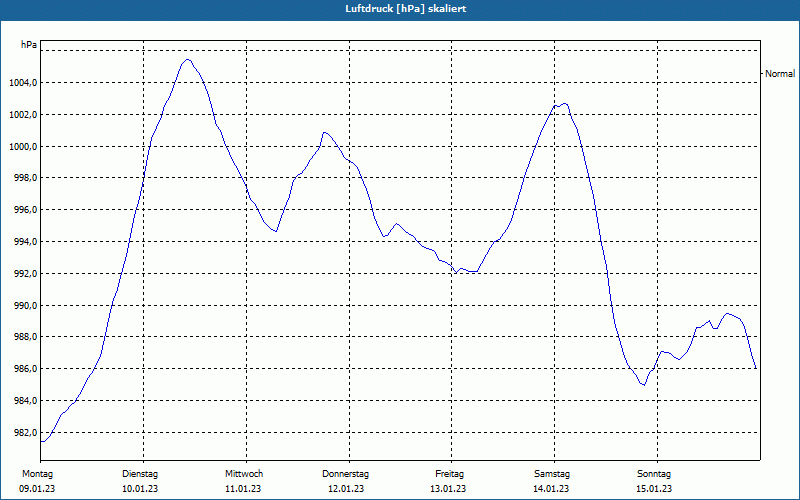Click the 988,0 axis value
This screenshot has width=800, height=500.
25,337
